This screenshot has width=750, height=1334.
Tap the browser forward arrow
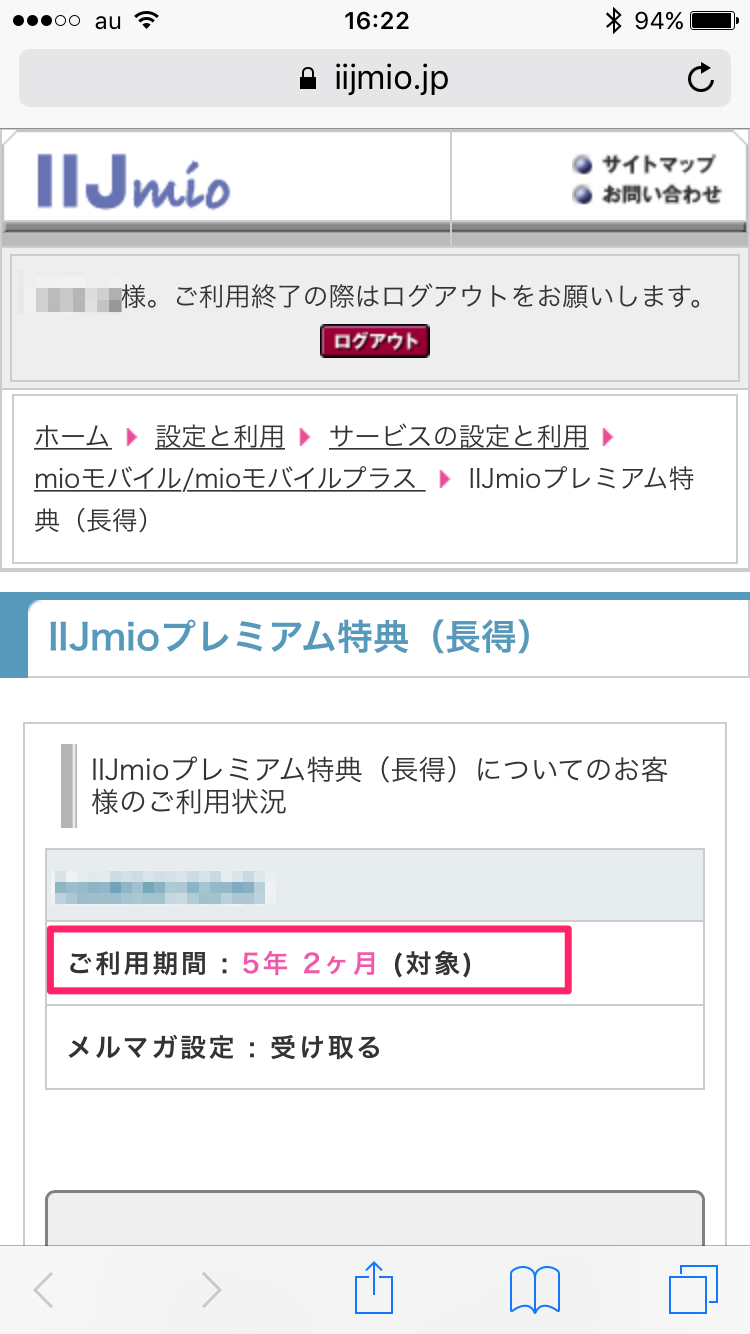[x=210, y=1290]
